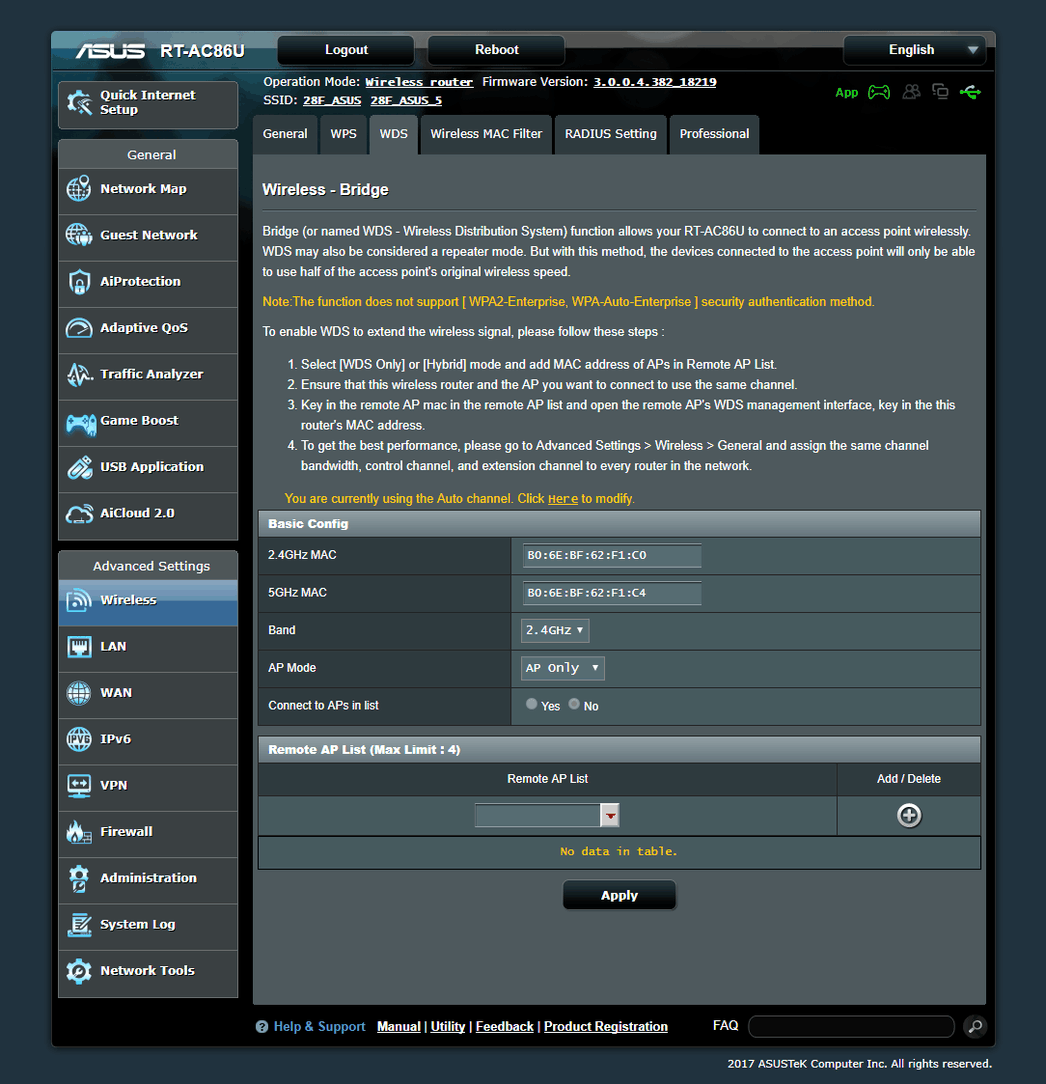Click the Help & Support question icon

click(262, 1027)
